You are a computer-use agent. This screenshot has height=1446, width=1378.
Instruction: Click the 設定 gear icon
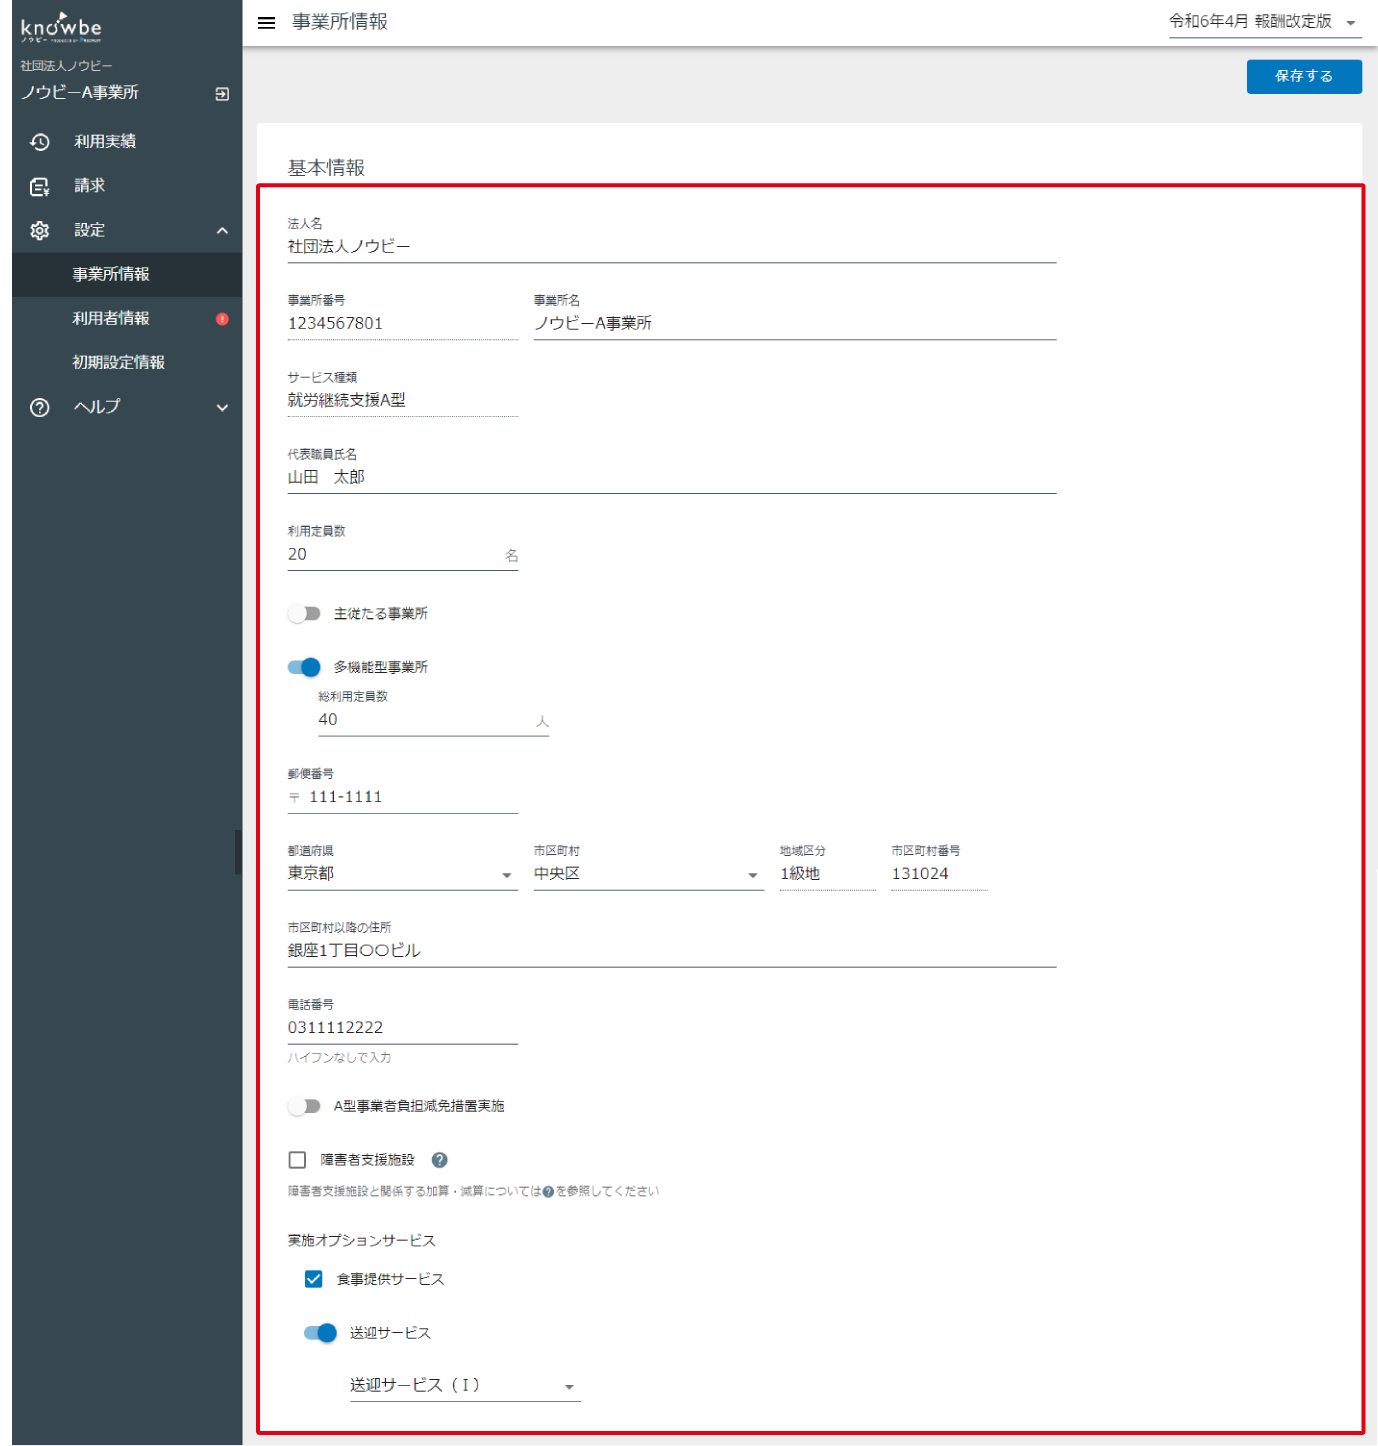(x=40, y=230)
